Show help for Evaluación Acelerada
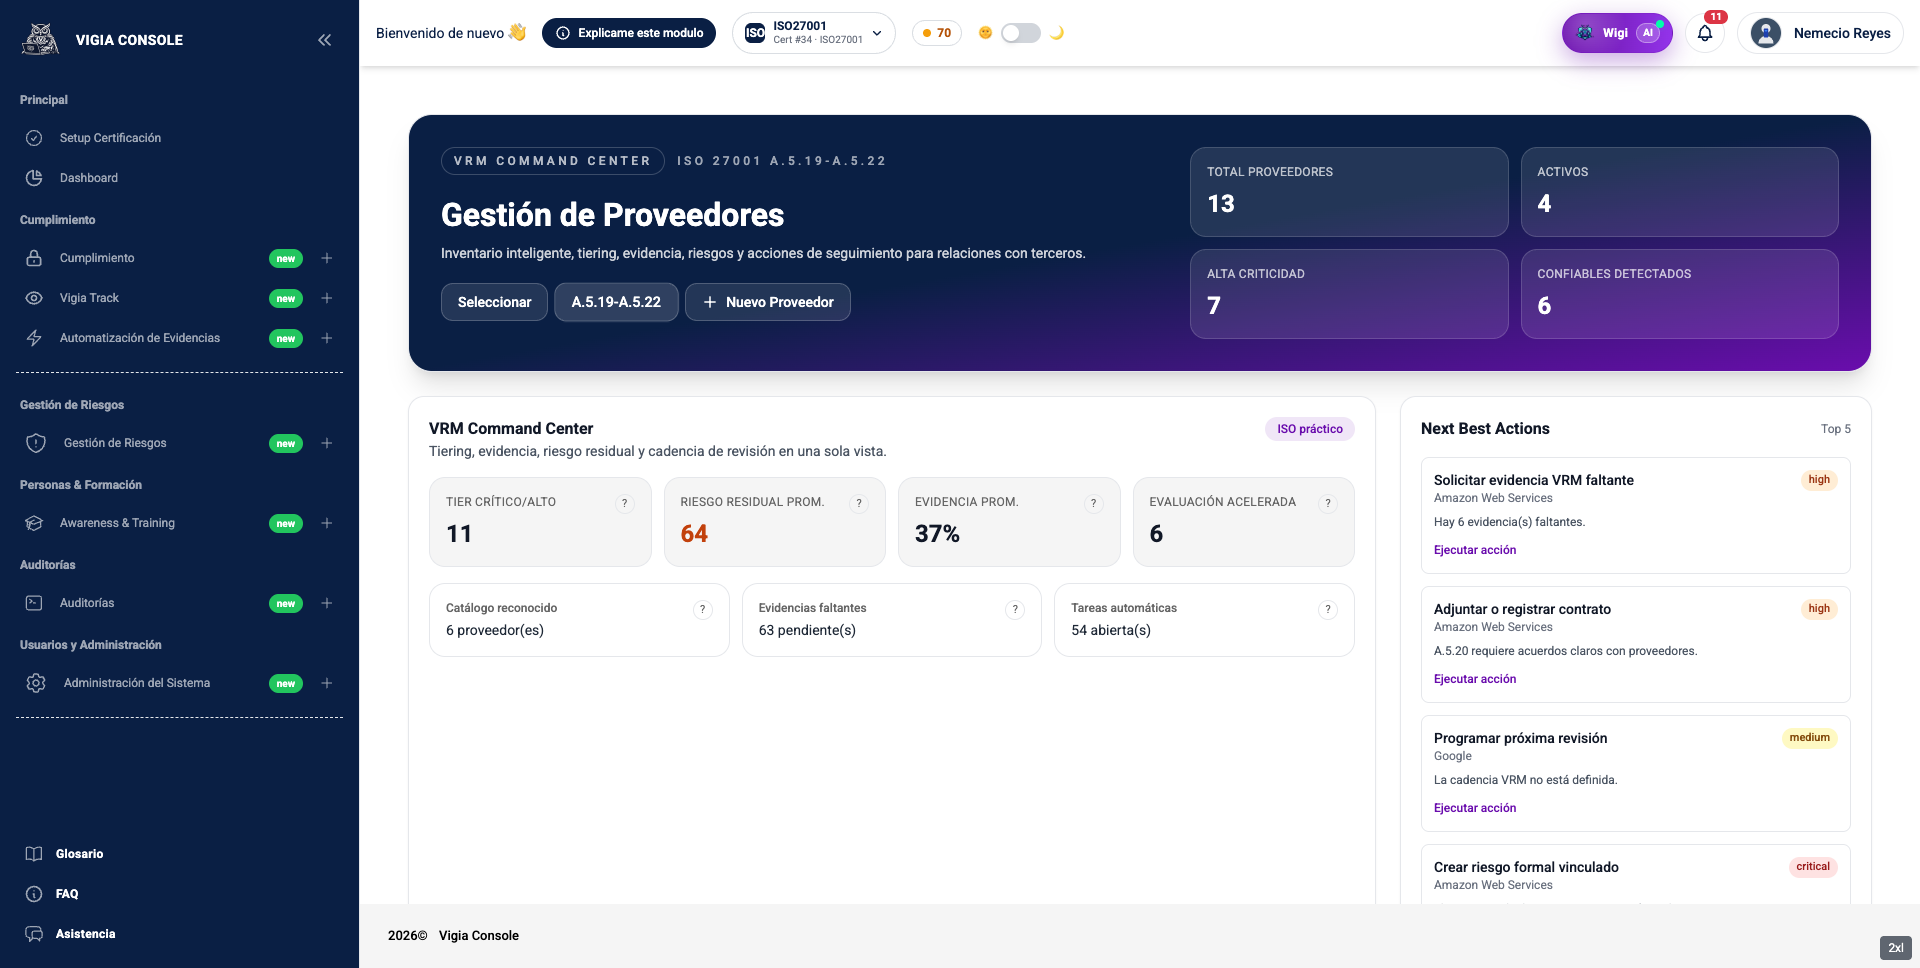Screen dimensions: 1920x968 pos(1328,503)
